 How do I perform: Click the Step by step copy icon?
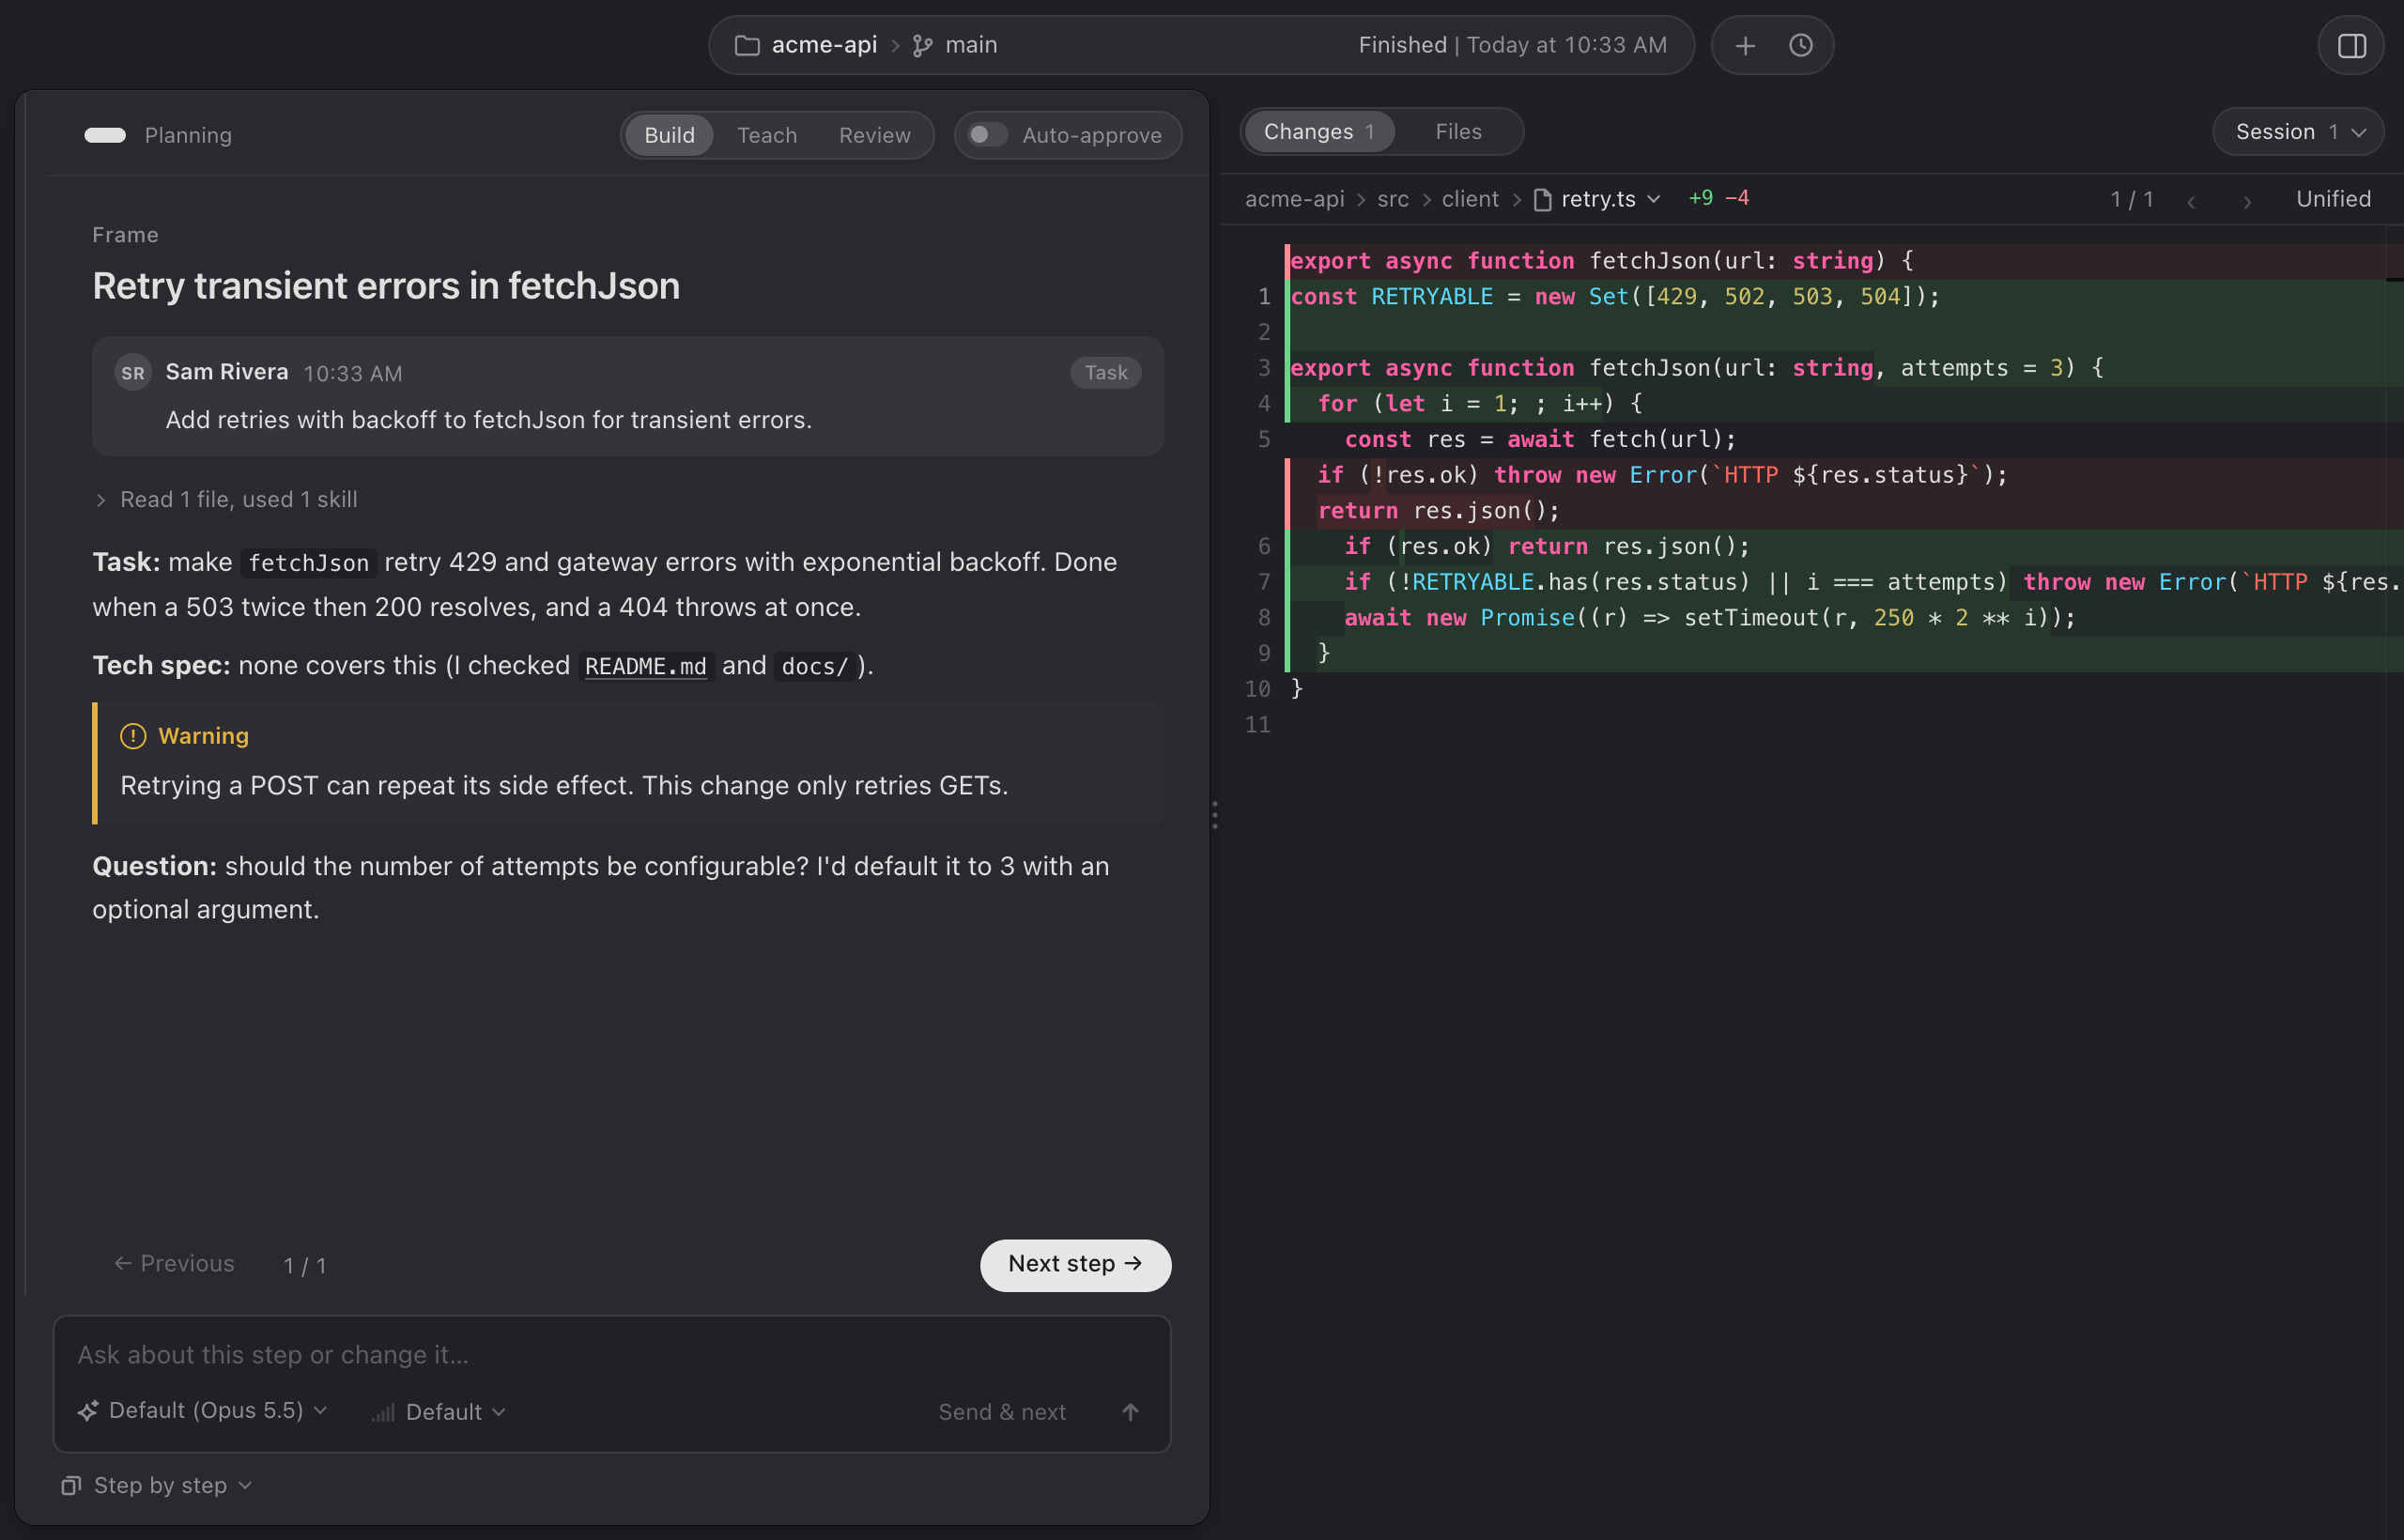pyautogui.click(x=71, y=1486)
